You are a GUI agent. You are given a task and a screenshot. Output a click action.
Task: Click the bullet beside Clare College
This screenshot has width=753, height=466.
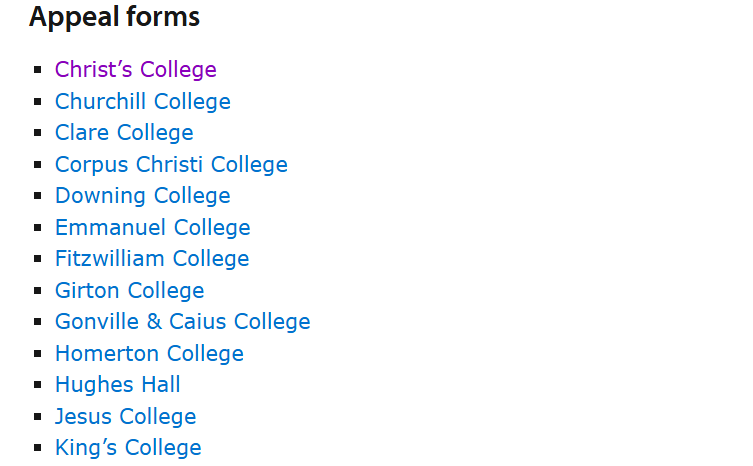click(x=38, y=133)
